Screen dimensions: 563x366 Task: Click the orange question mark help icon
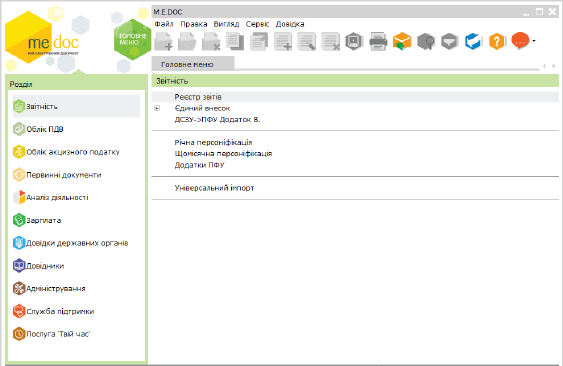coord(497,41)
